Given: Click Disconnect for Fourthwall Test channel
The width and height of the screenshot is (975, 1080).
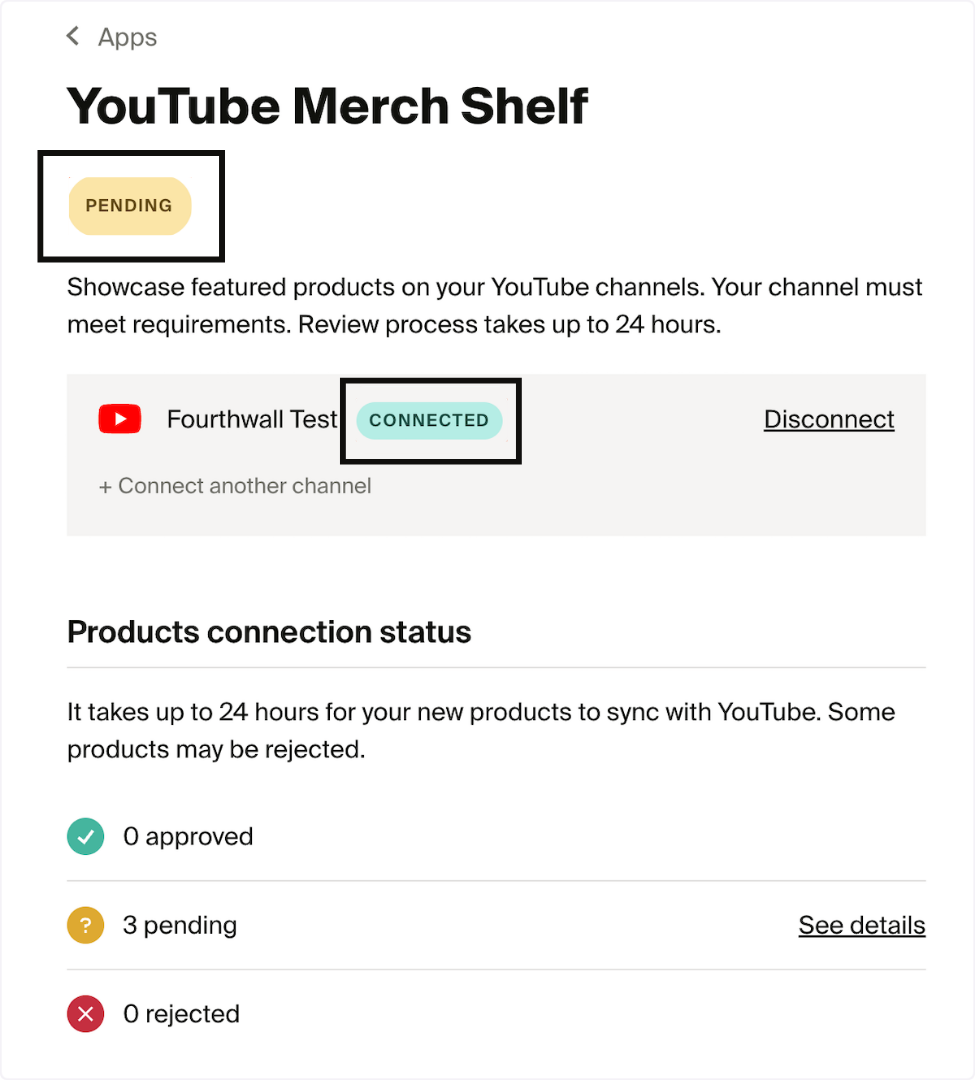Looking at the screenshot, I should 828,419.
